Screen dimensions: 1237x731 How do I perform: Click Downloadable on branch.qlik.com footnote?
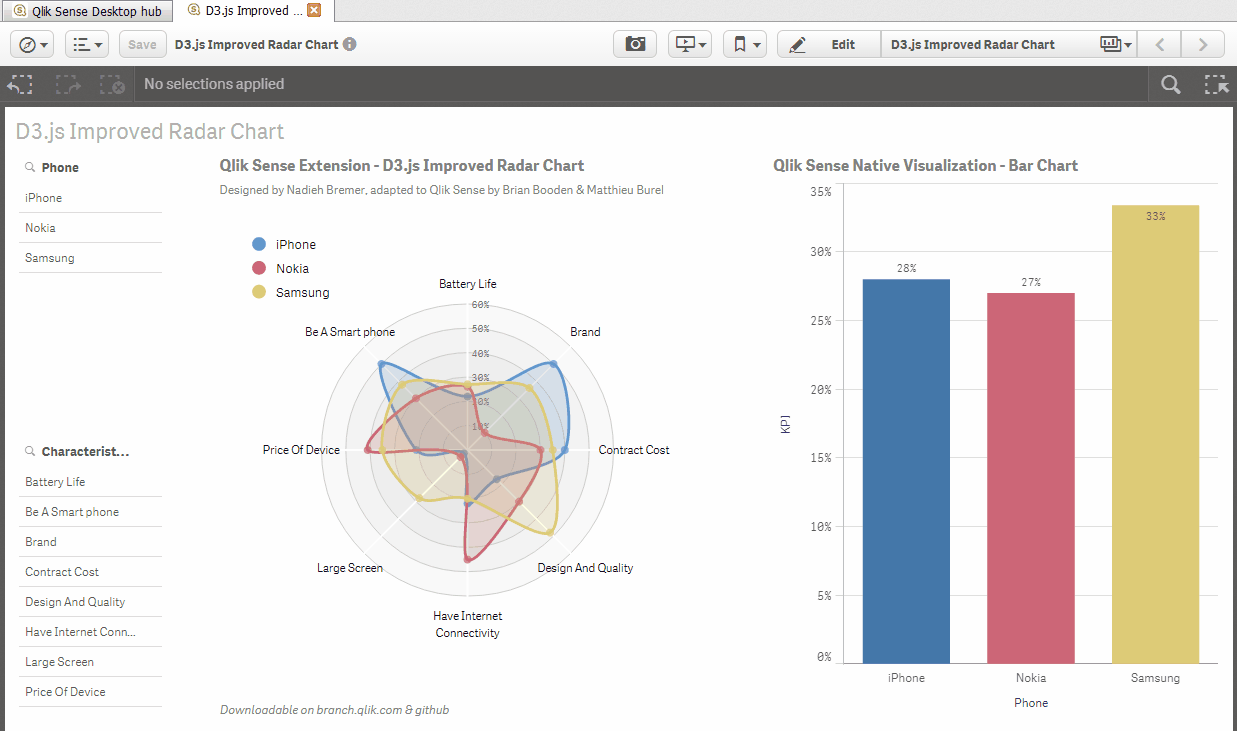(x=334, y=710)
